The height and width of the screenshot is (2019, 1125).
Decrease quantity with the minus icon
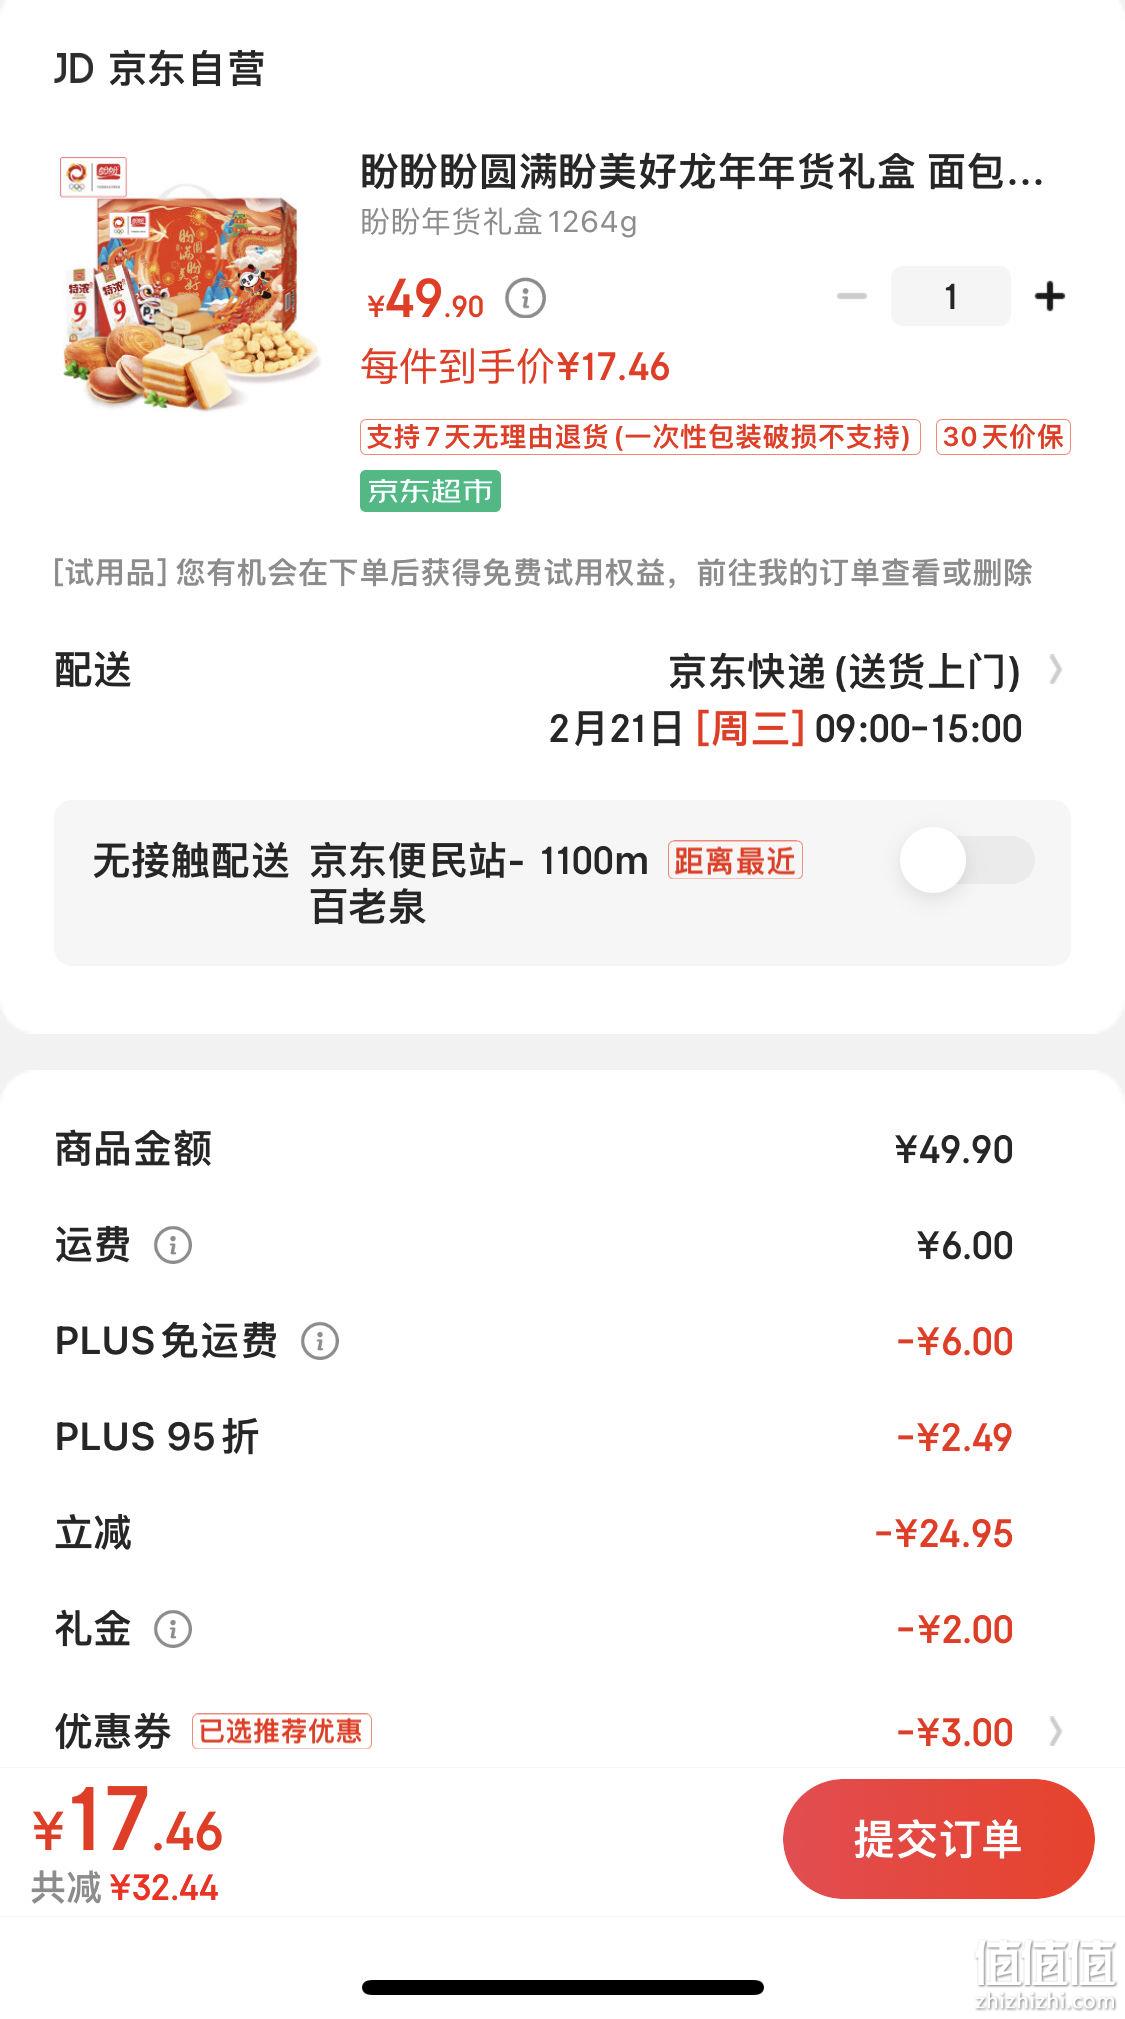coord(851,297)
